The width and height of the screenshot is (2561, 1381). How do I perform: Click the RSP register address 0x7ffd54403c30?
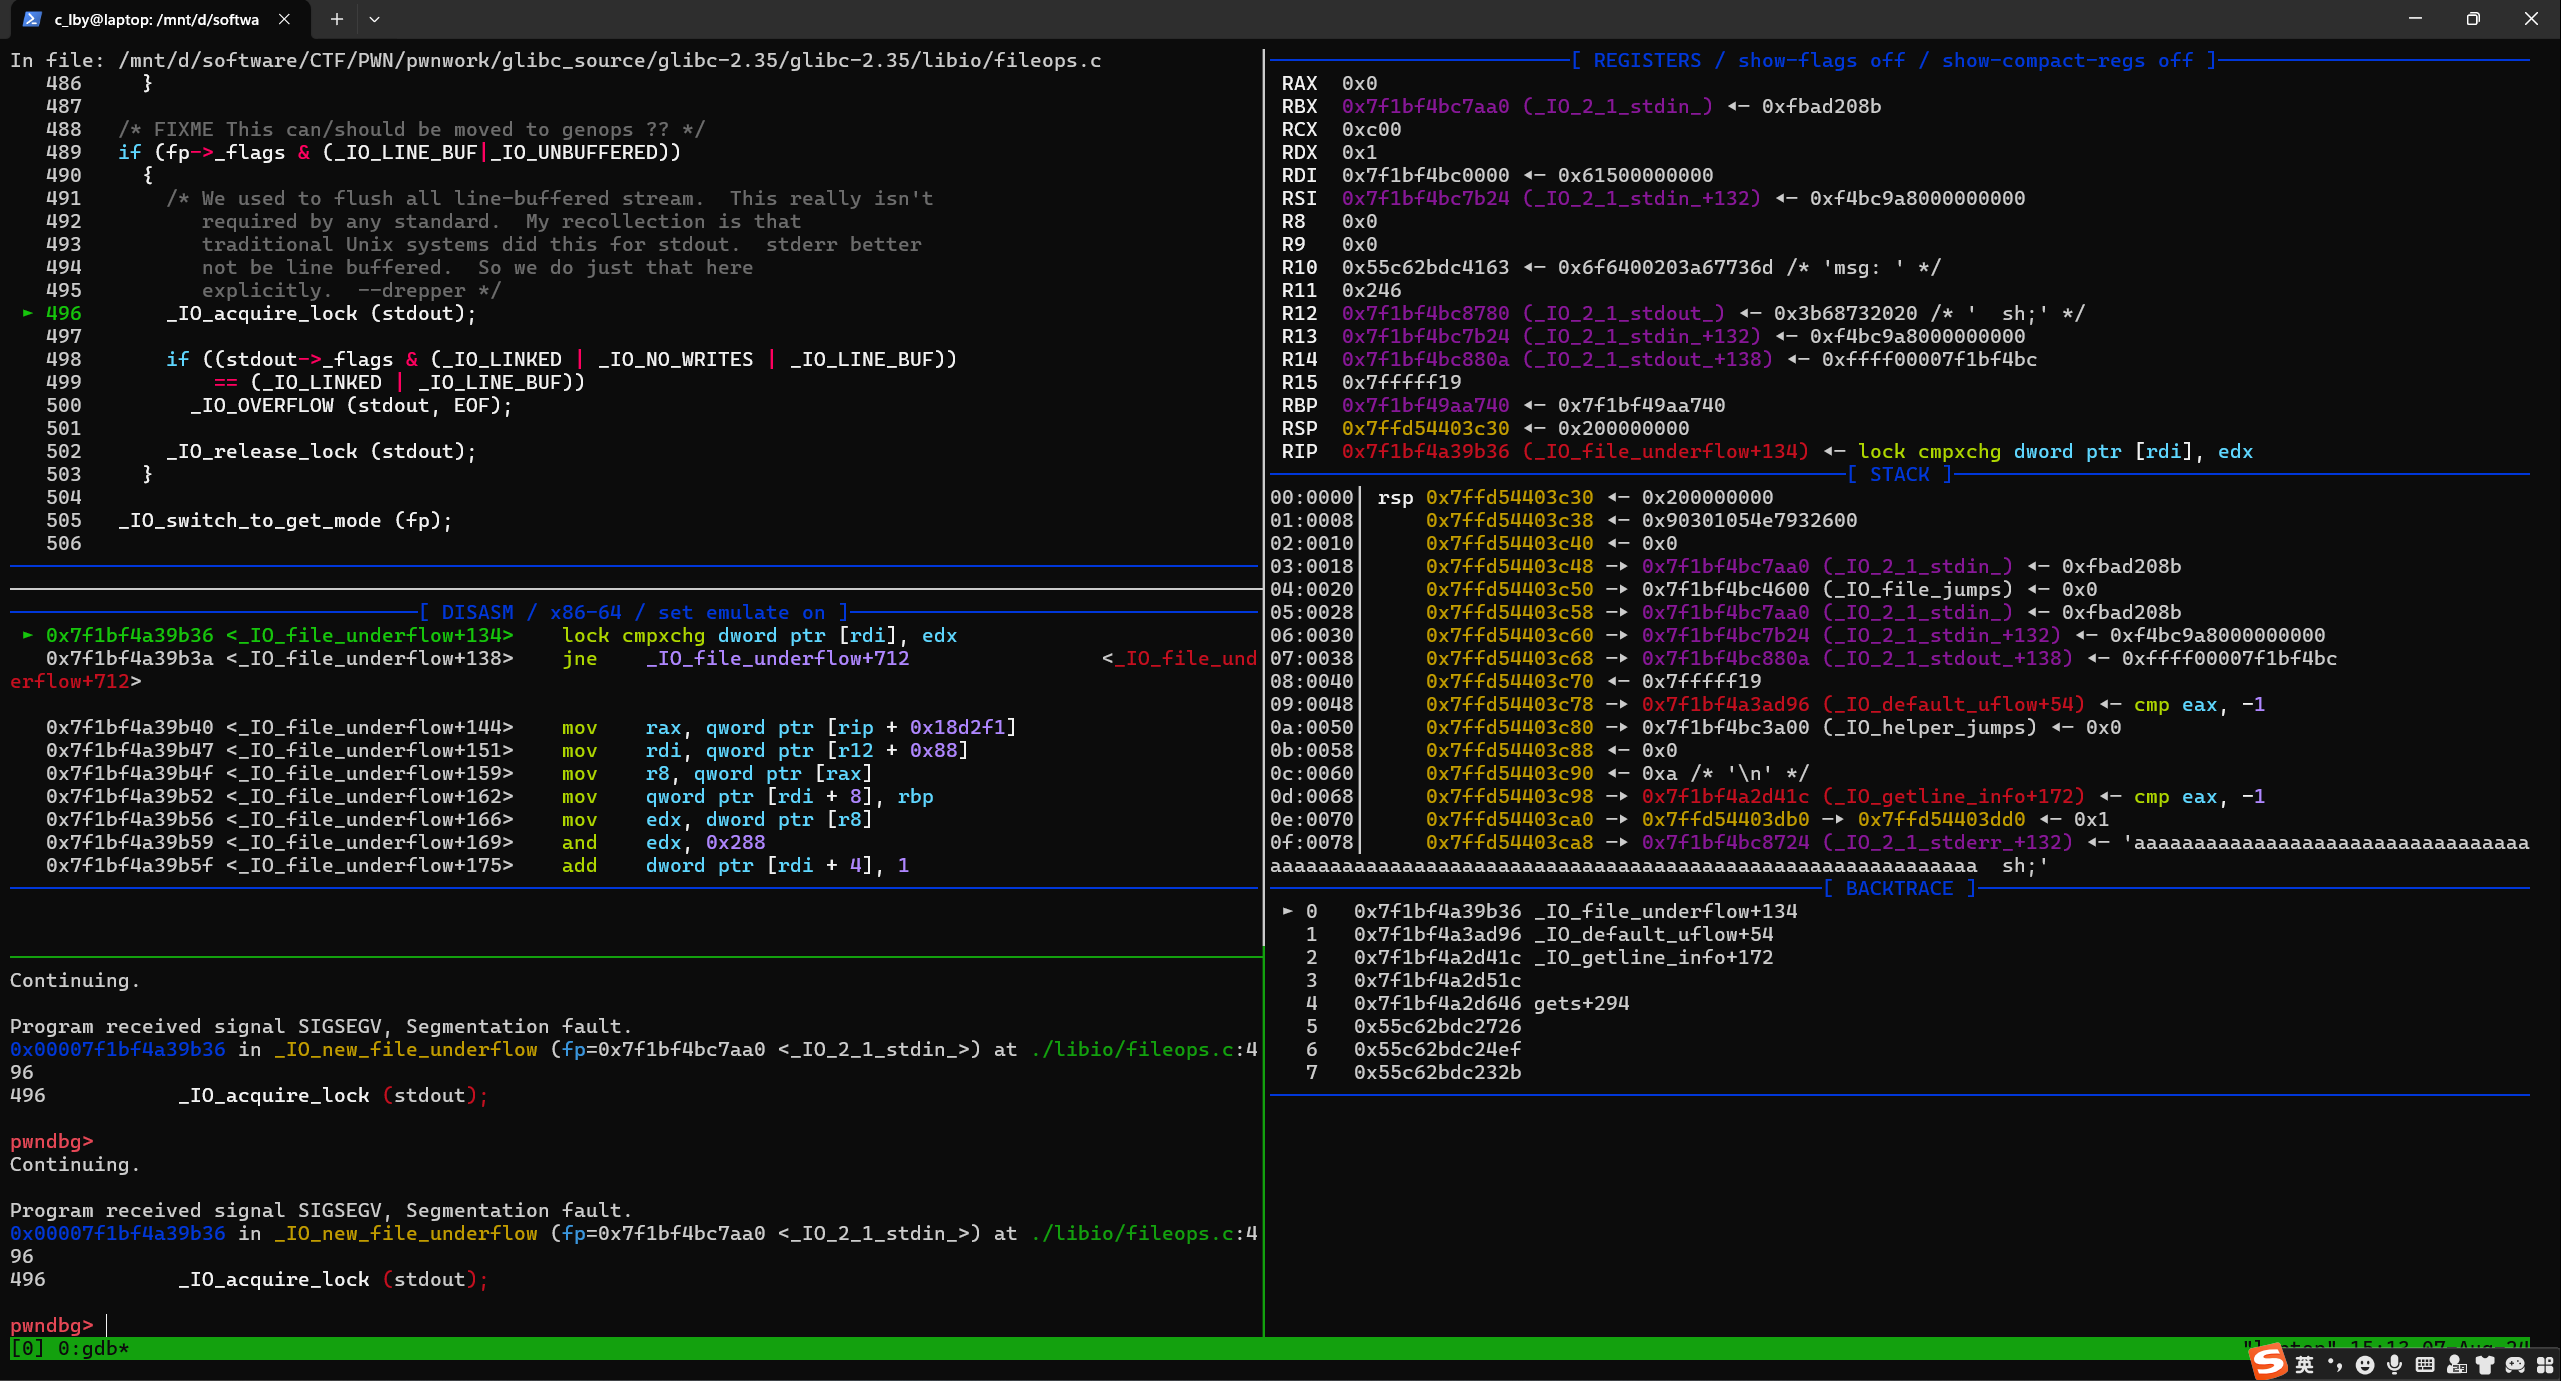[x=1425, y=428]
